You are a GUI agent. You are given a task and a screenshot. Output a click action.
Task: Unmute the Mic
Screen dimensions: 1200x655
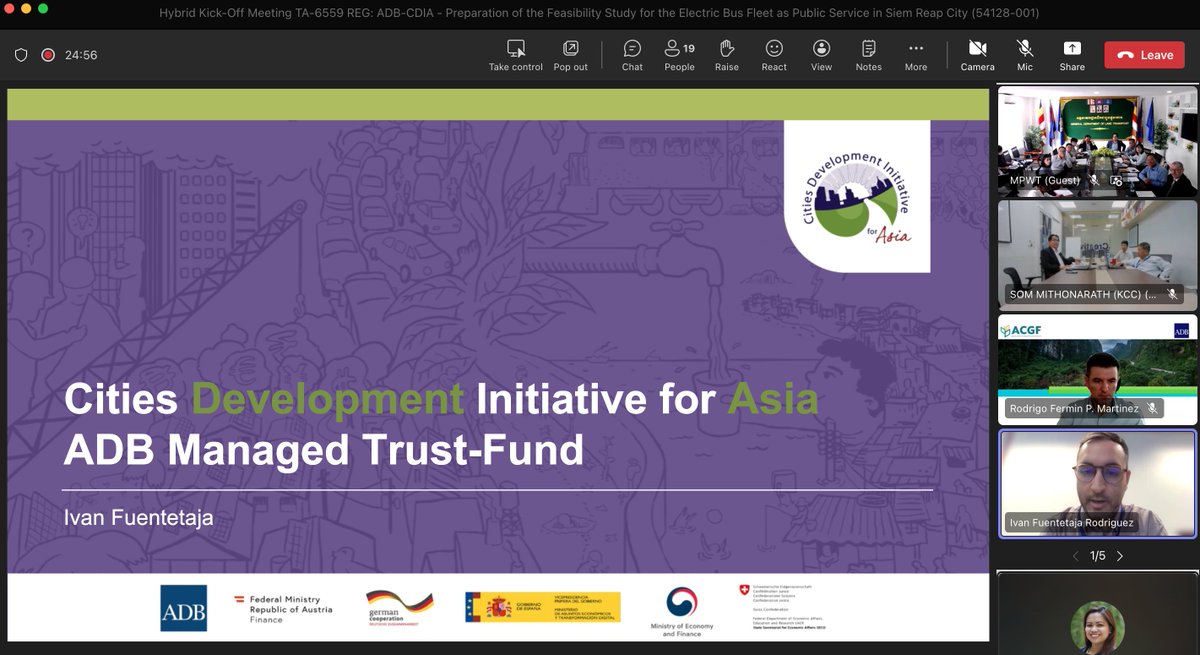pyautogui.click(x=1025, y=55)
